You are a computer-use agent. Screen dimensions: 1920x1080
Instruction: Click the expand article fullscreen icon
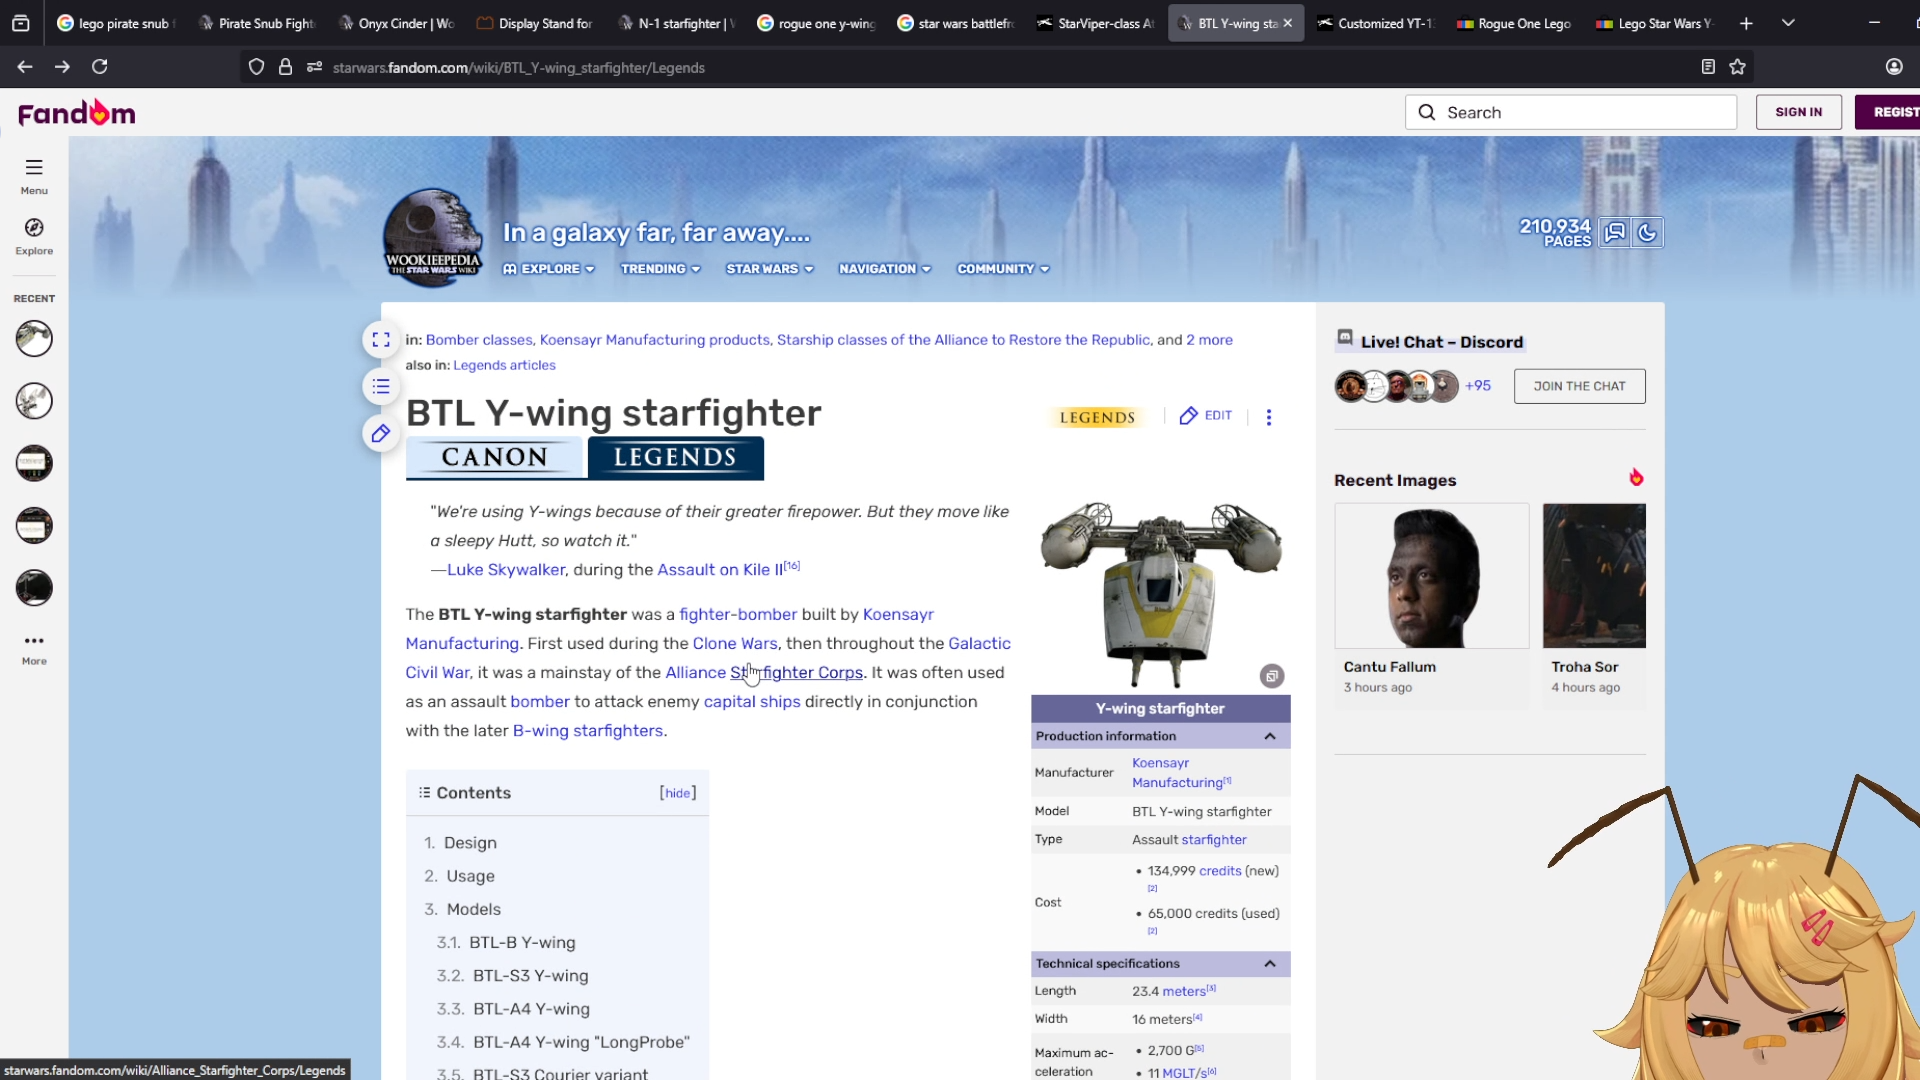(x=381, y=340)
